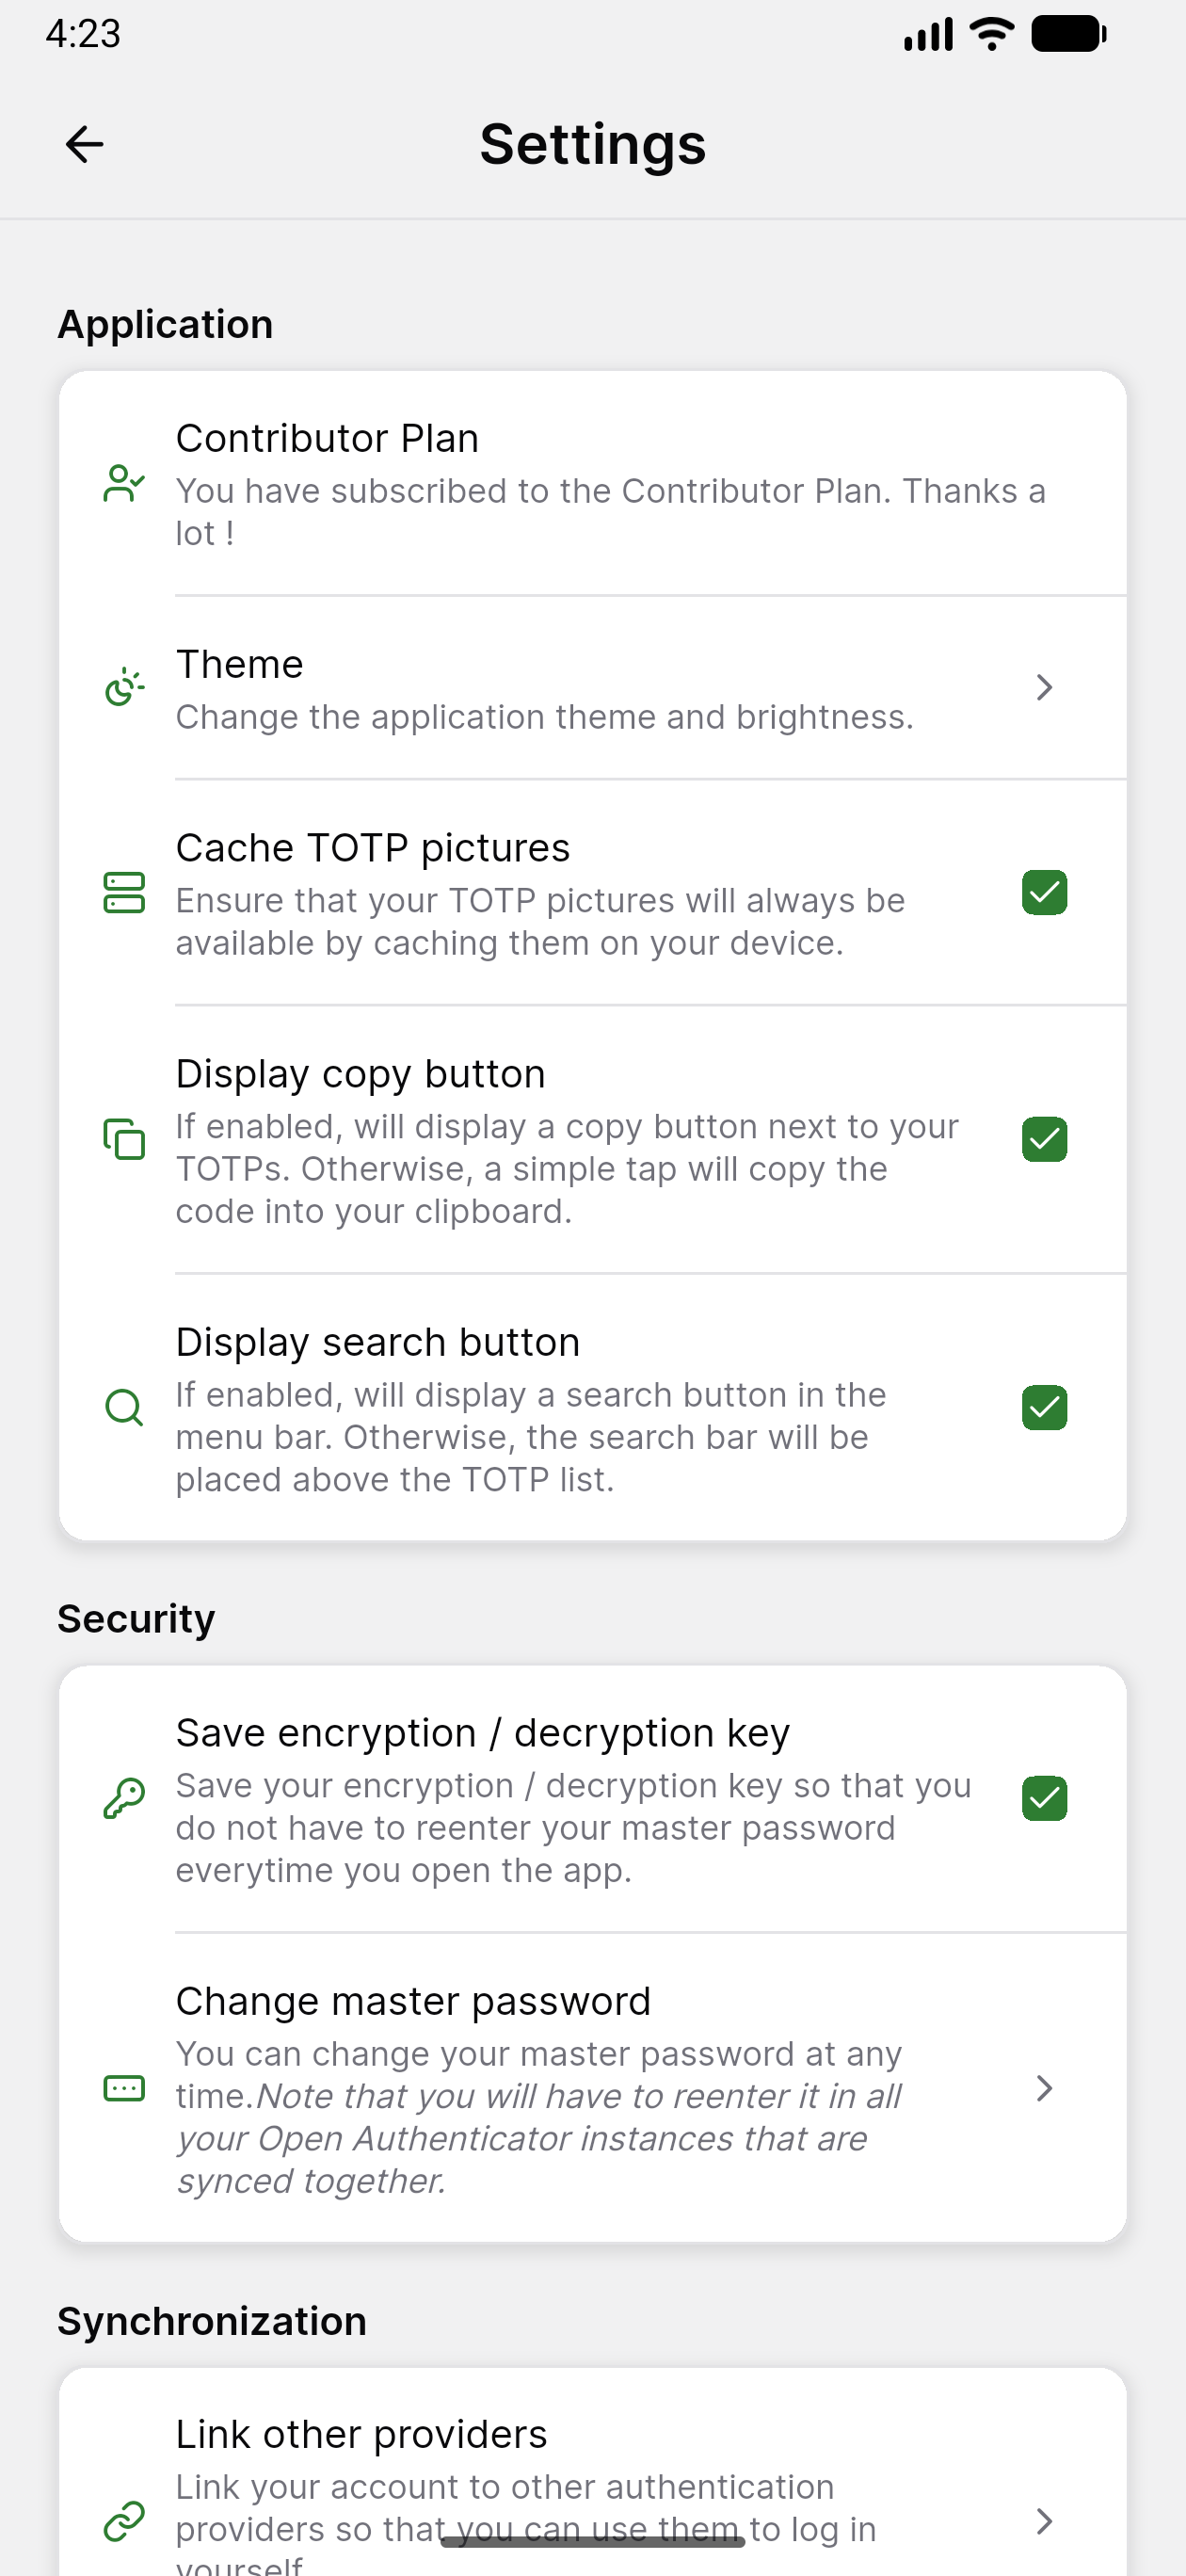The image size is (1186, 2576).
Task: Expand the Theme settings via its chevron
Action: point(1045,687)
